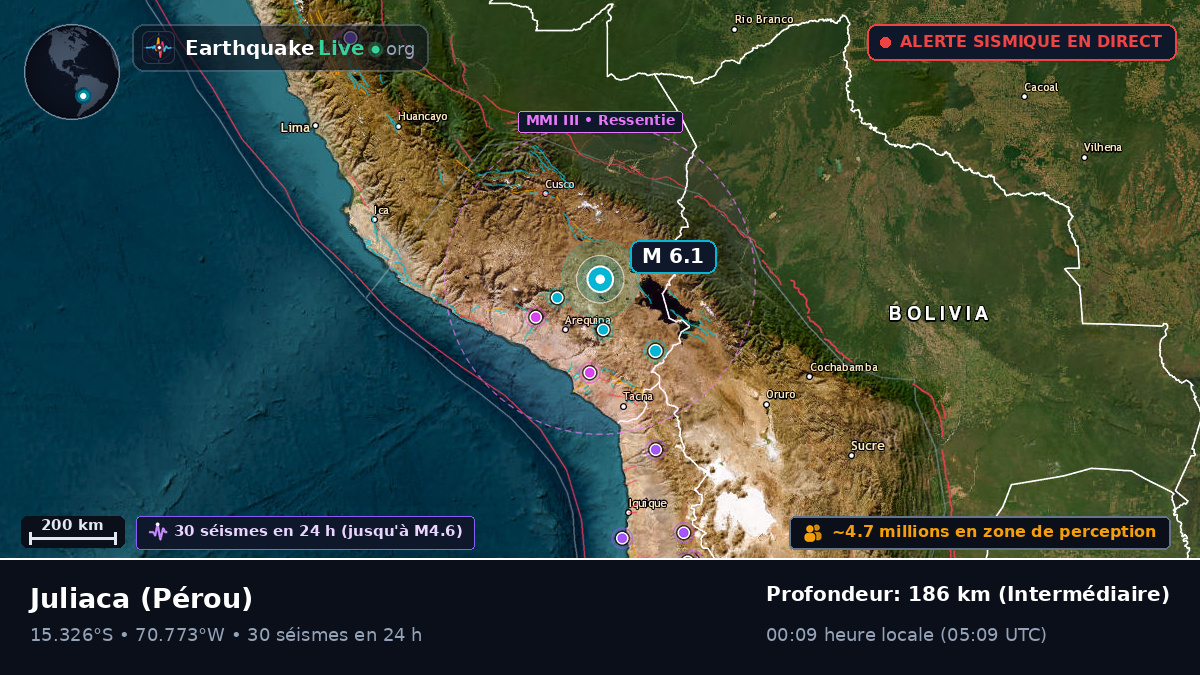Click the Sucre city label
The width and height of the screenshot is (1200, 675).
coord(867,445)
